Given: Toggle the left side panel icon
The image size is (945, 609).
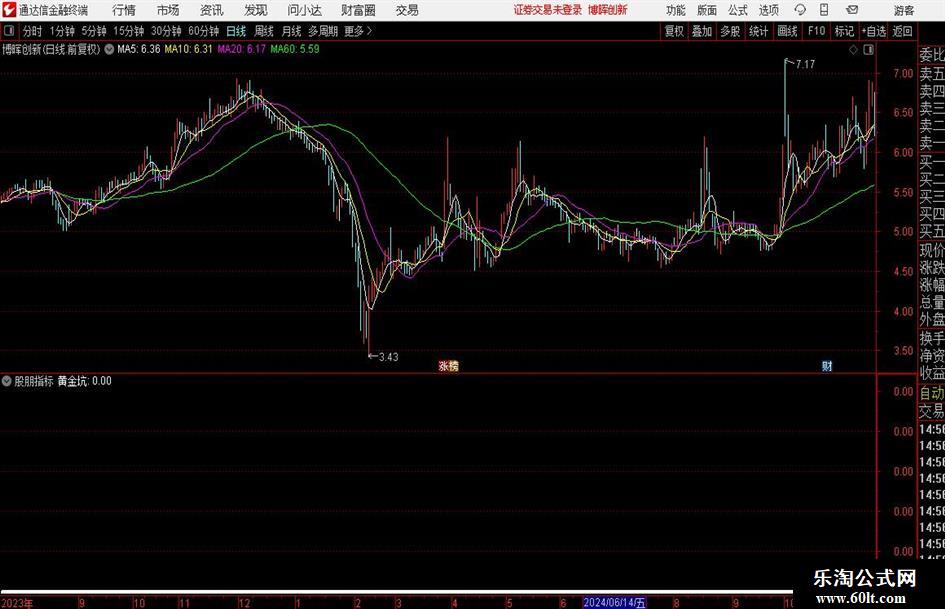Looking at the screenshot, I should [x=9, y=31].
